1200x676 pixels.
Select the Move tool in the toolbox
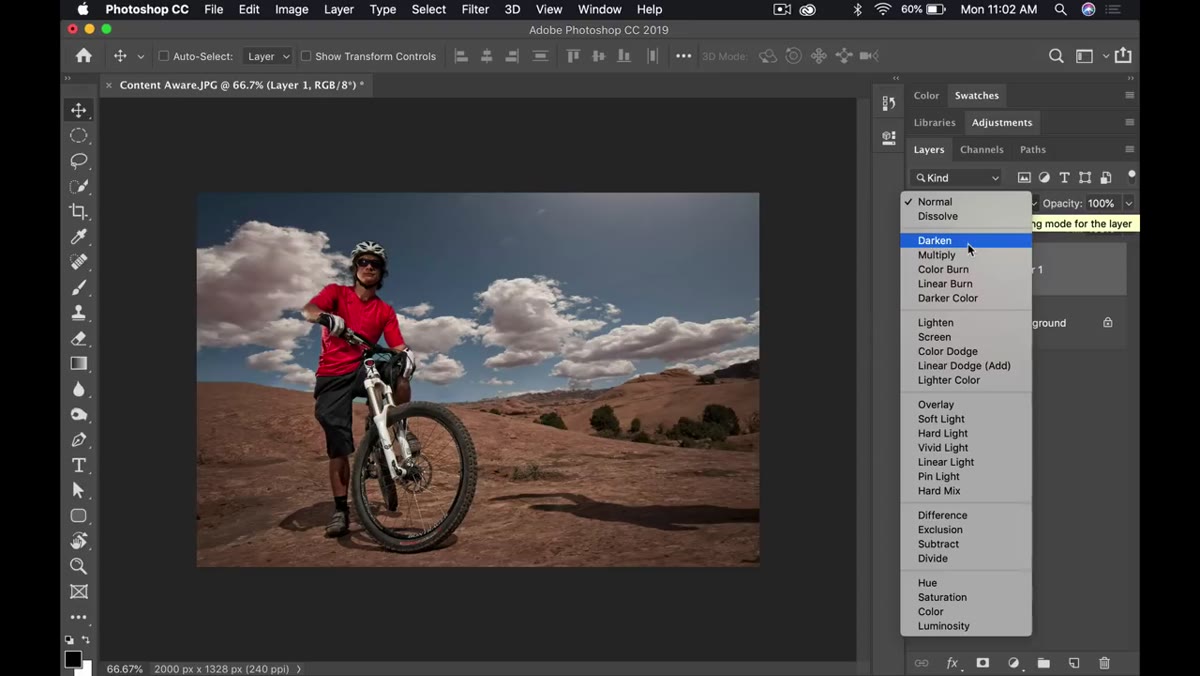tap(78, 110)
